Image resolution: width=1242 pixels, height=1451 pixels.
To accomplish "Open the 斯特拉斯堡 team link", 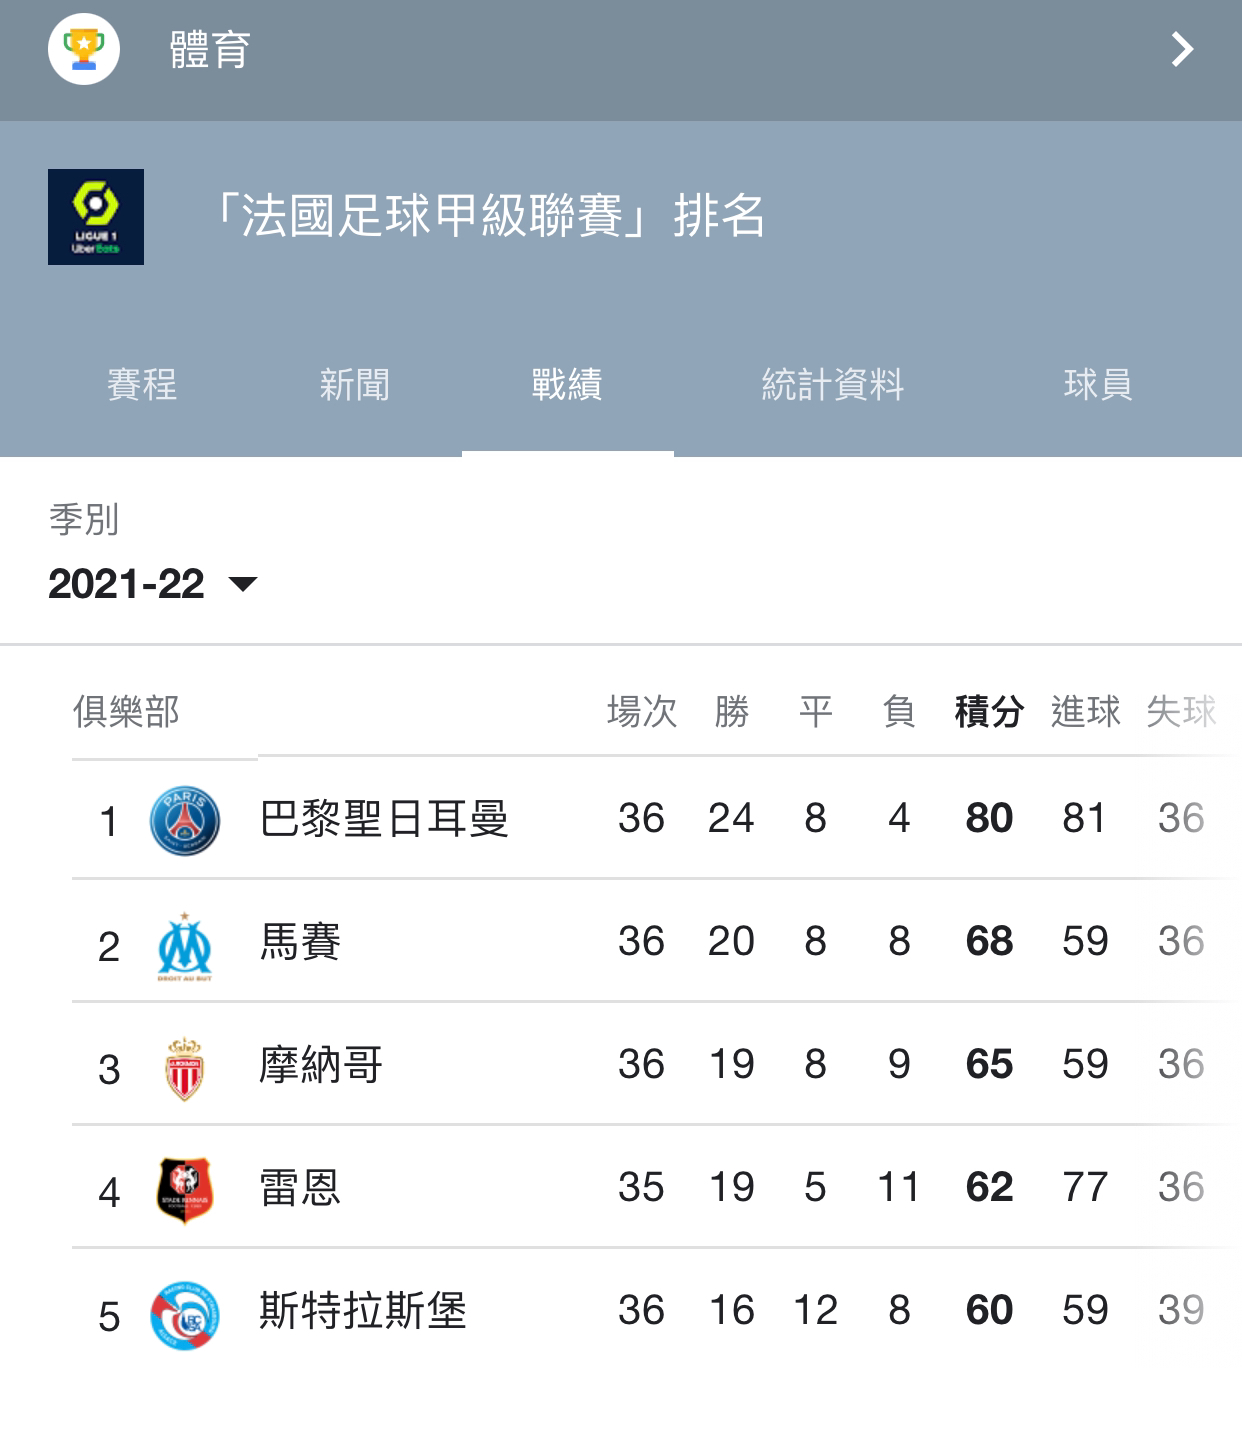I will (x=363, y=1311).
